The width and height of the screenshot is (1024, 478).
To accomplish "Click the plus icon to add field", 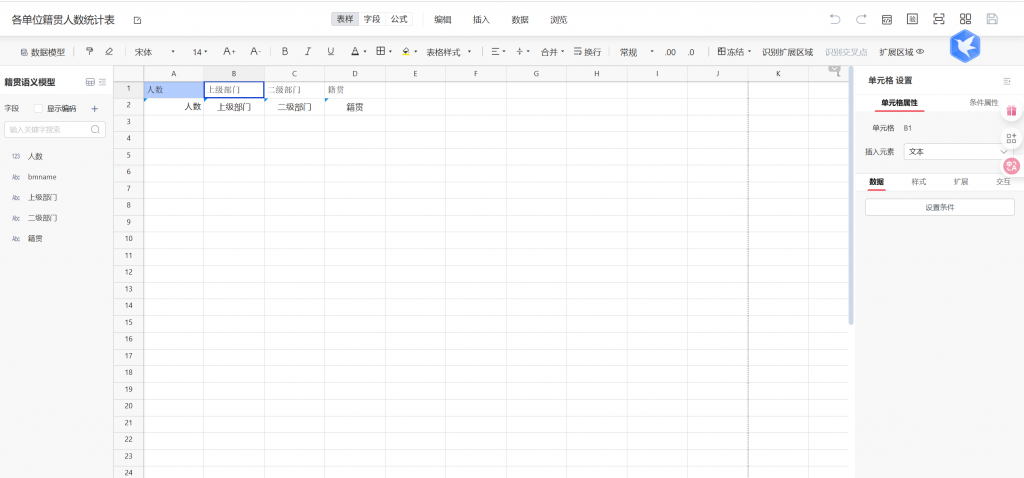I will point(95,108).
